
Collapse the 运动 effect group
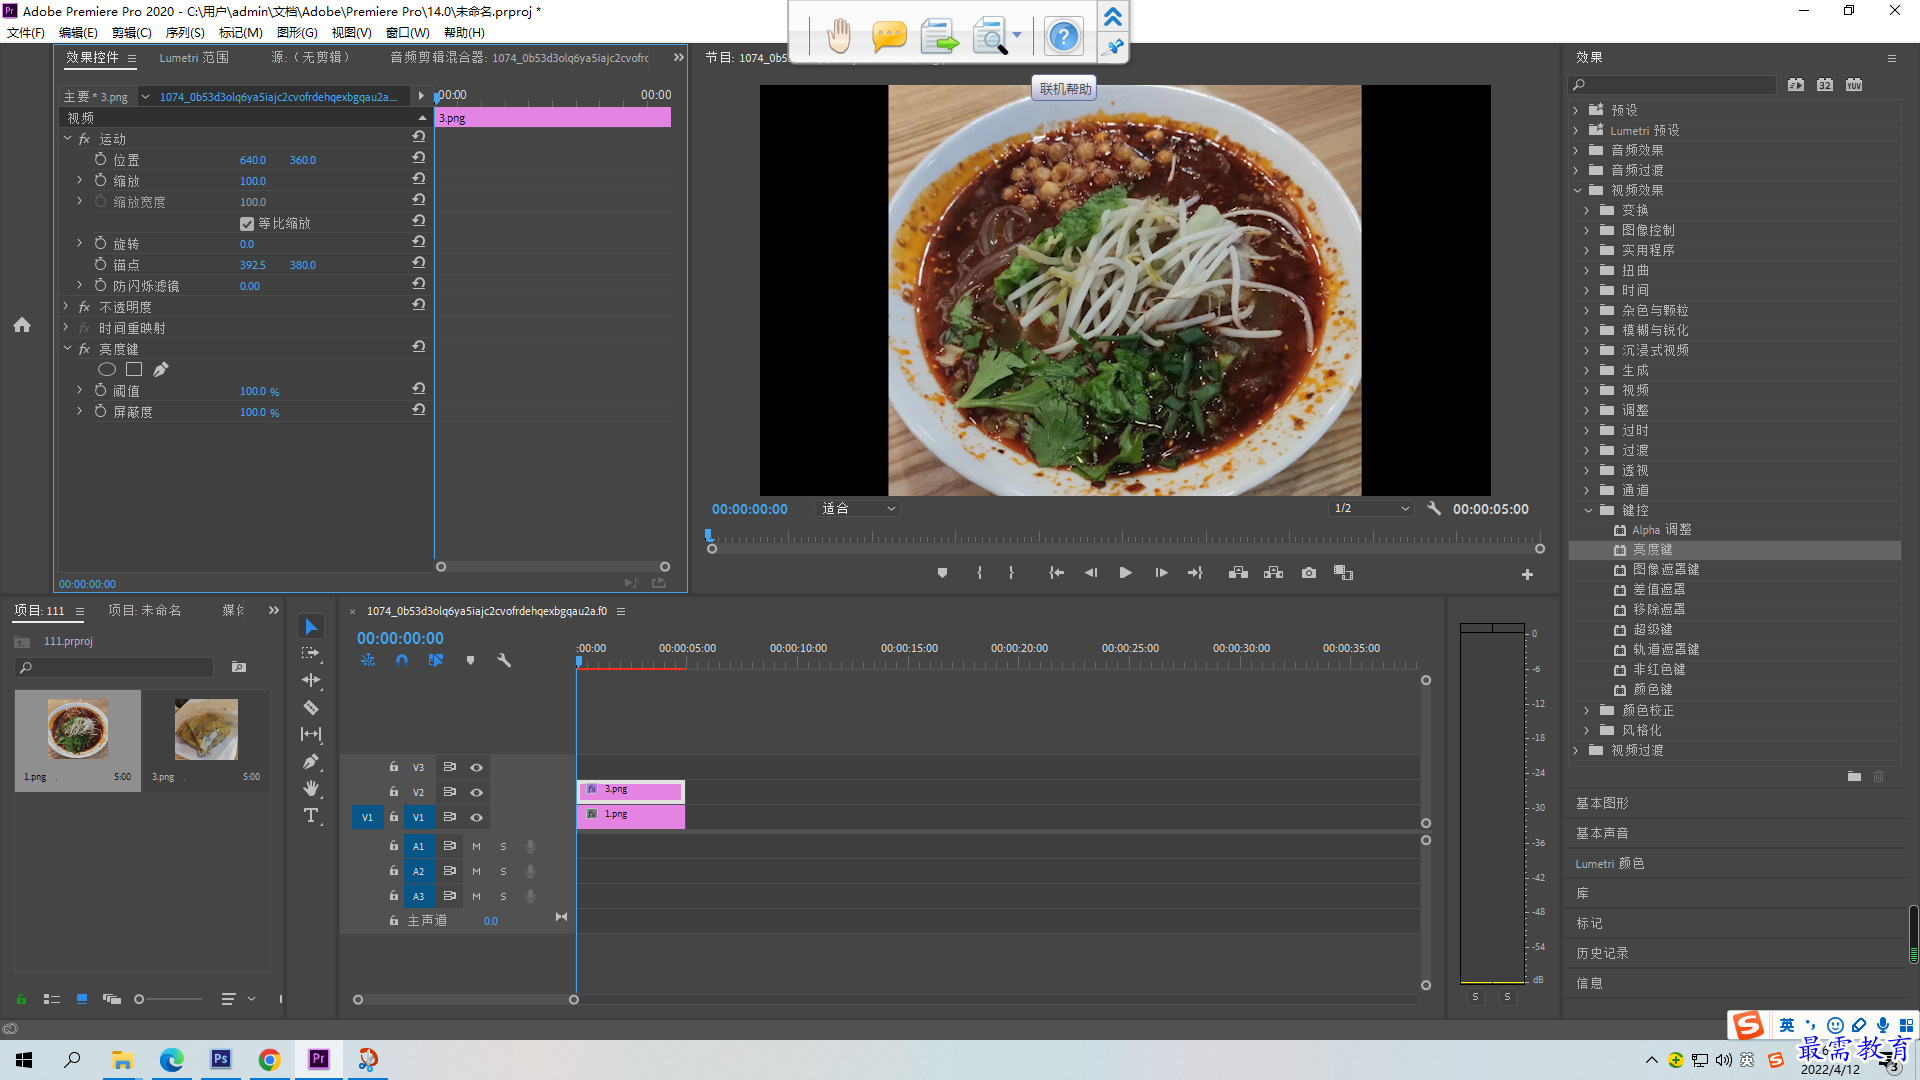click(67, 138)
